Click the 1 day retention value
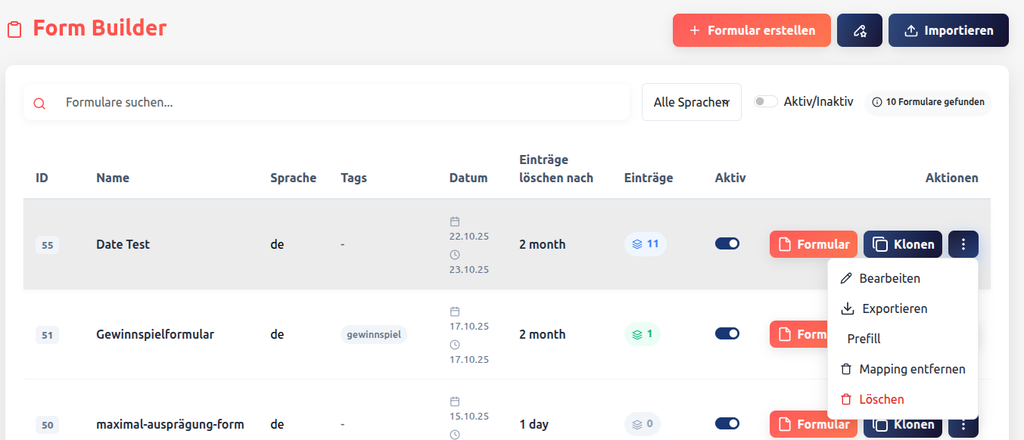 coord(534,424)
